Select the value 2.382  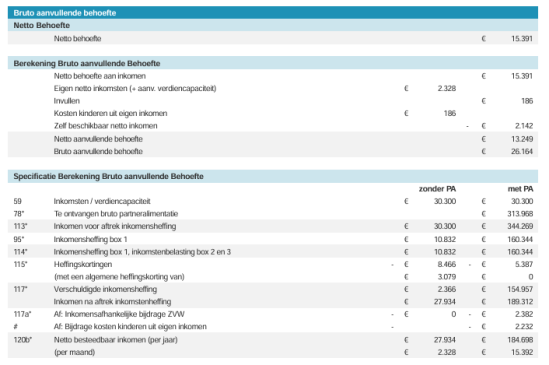pyautogui.click(x=524, y=314)
